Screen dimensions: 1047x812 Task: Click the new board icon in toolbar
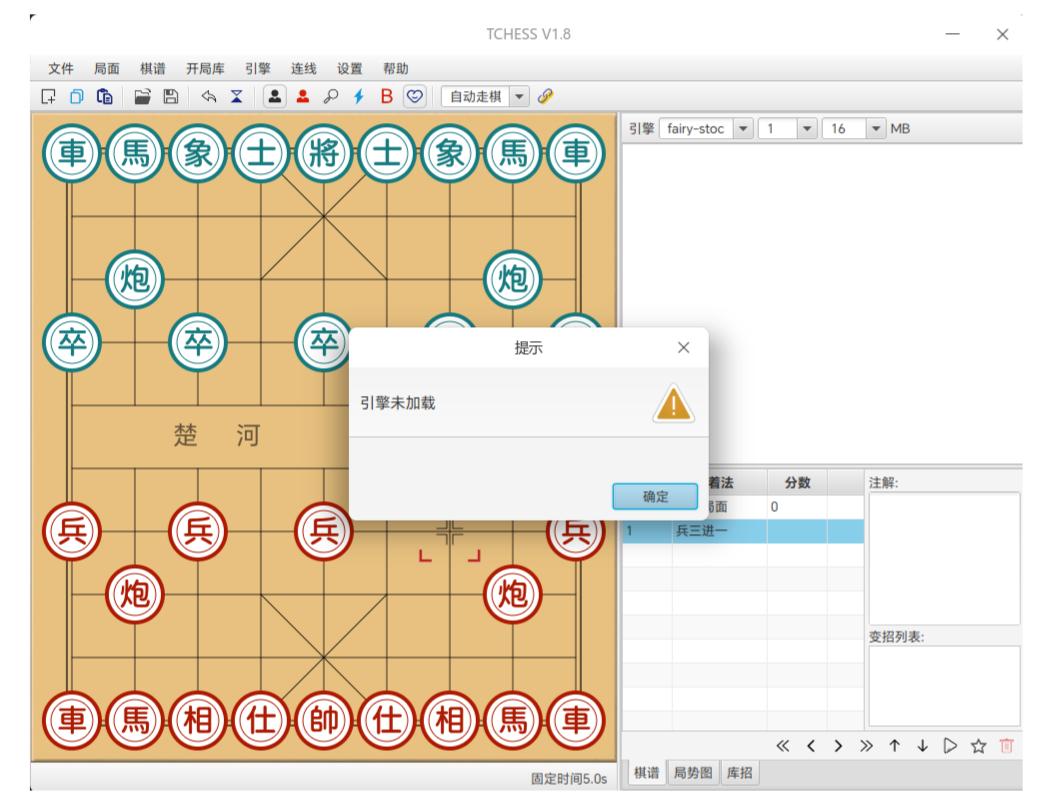49,96
